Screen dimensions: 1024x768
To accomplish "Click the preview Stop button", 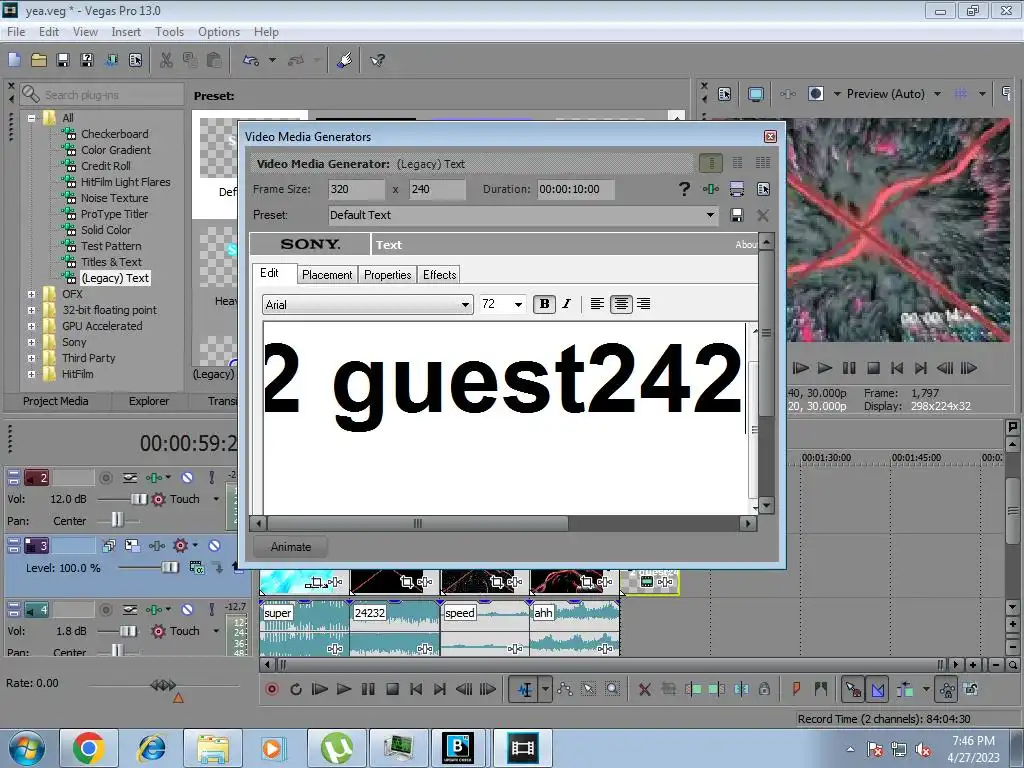I will point(873,368).
